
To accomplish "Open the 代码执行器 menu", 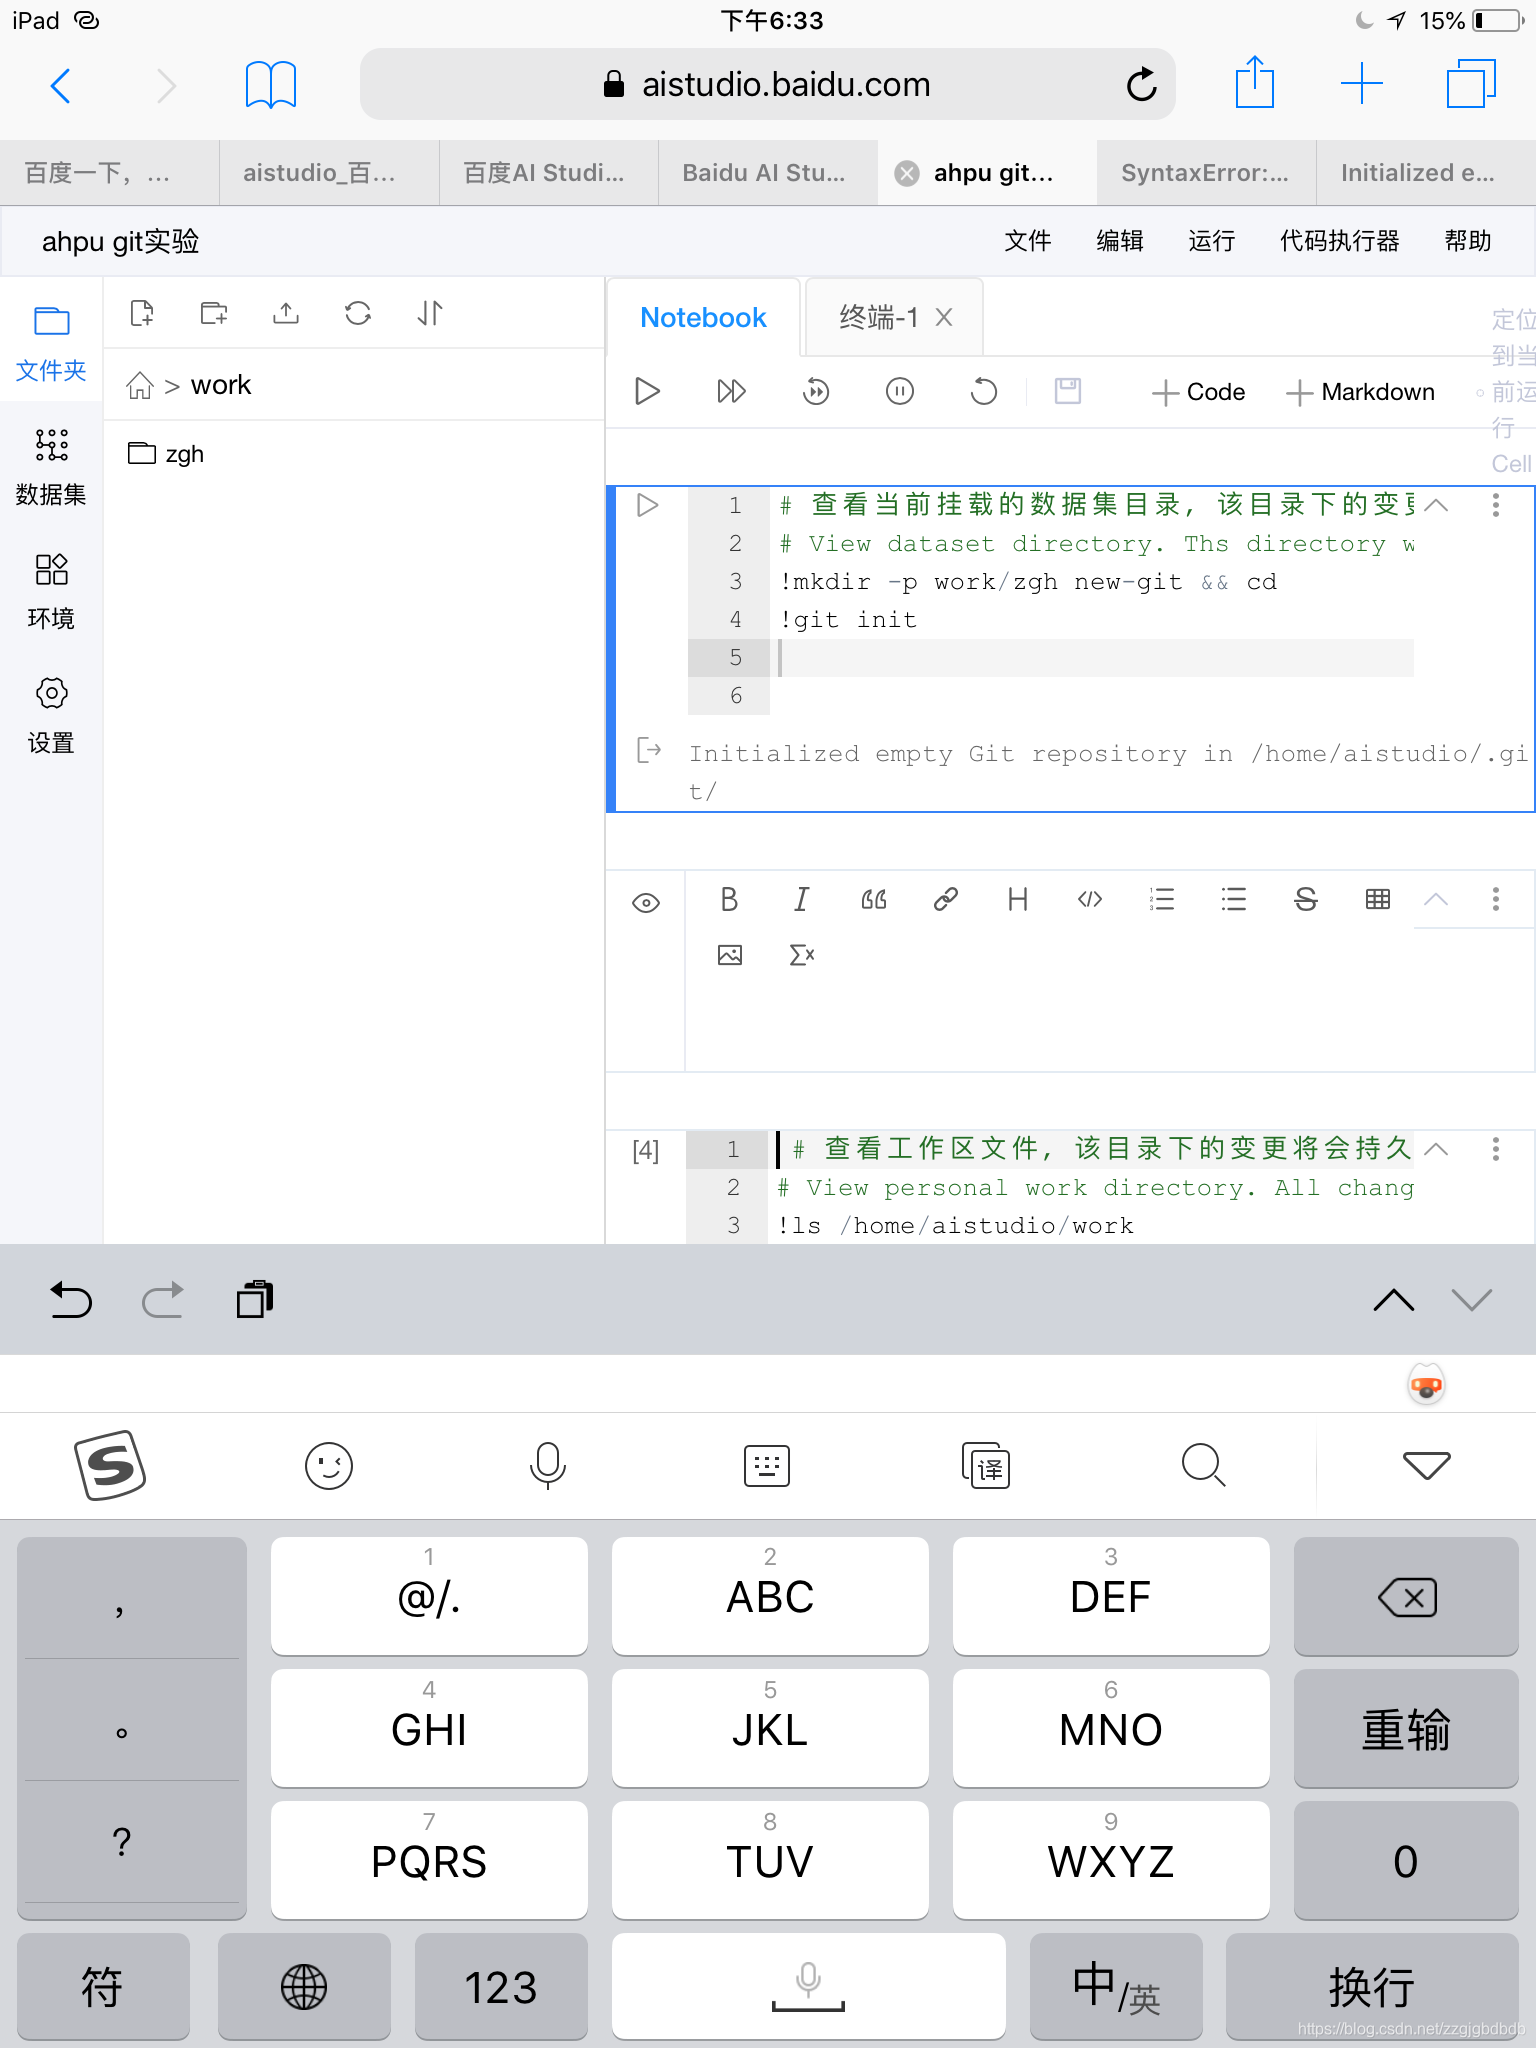I will (1340, 241).
